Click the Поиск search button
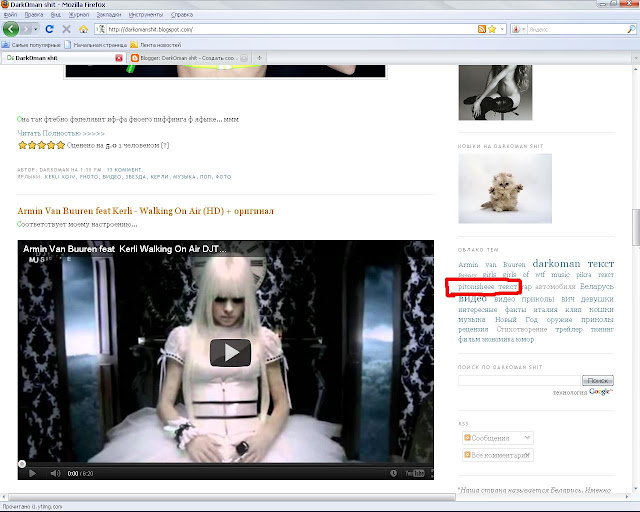The image size is (640, 512). point(598,381)
